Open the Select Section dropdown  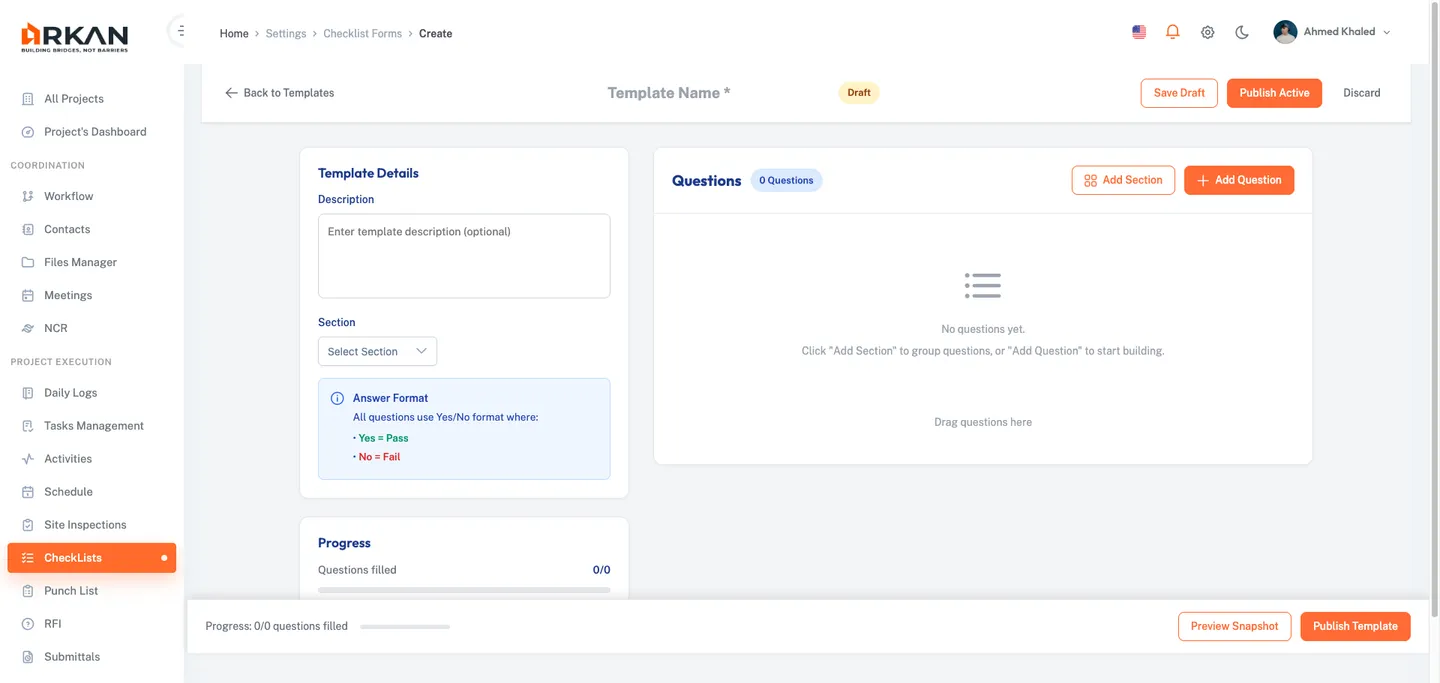377,351
